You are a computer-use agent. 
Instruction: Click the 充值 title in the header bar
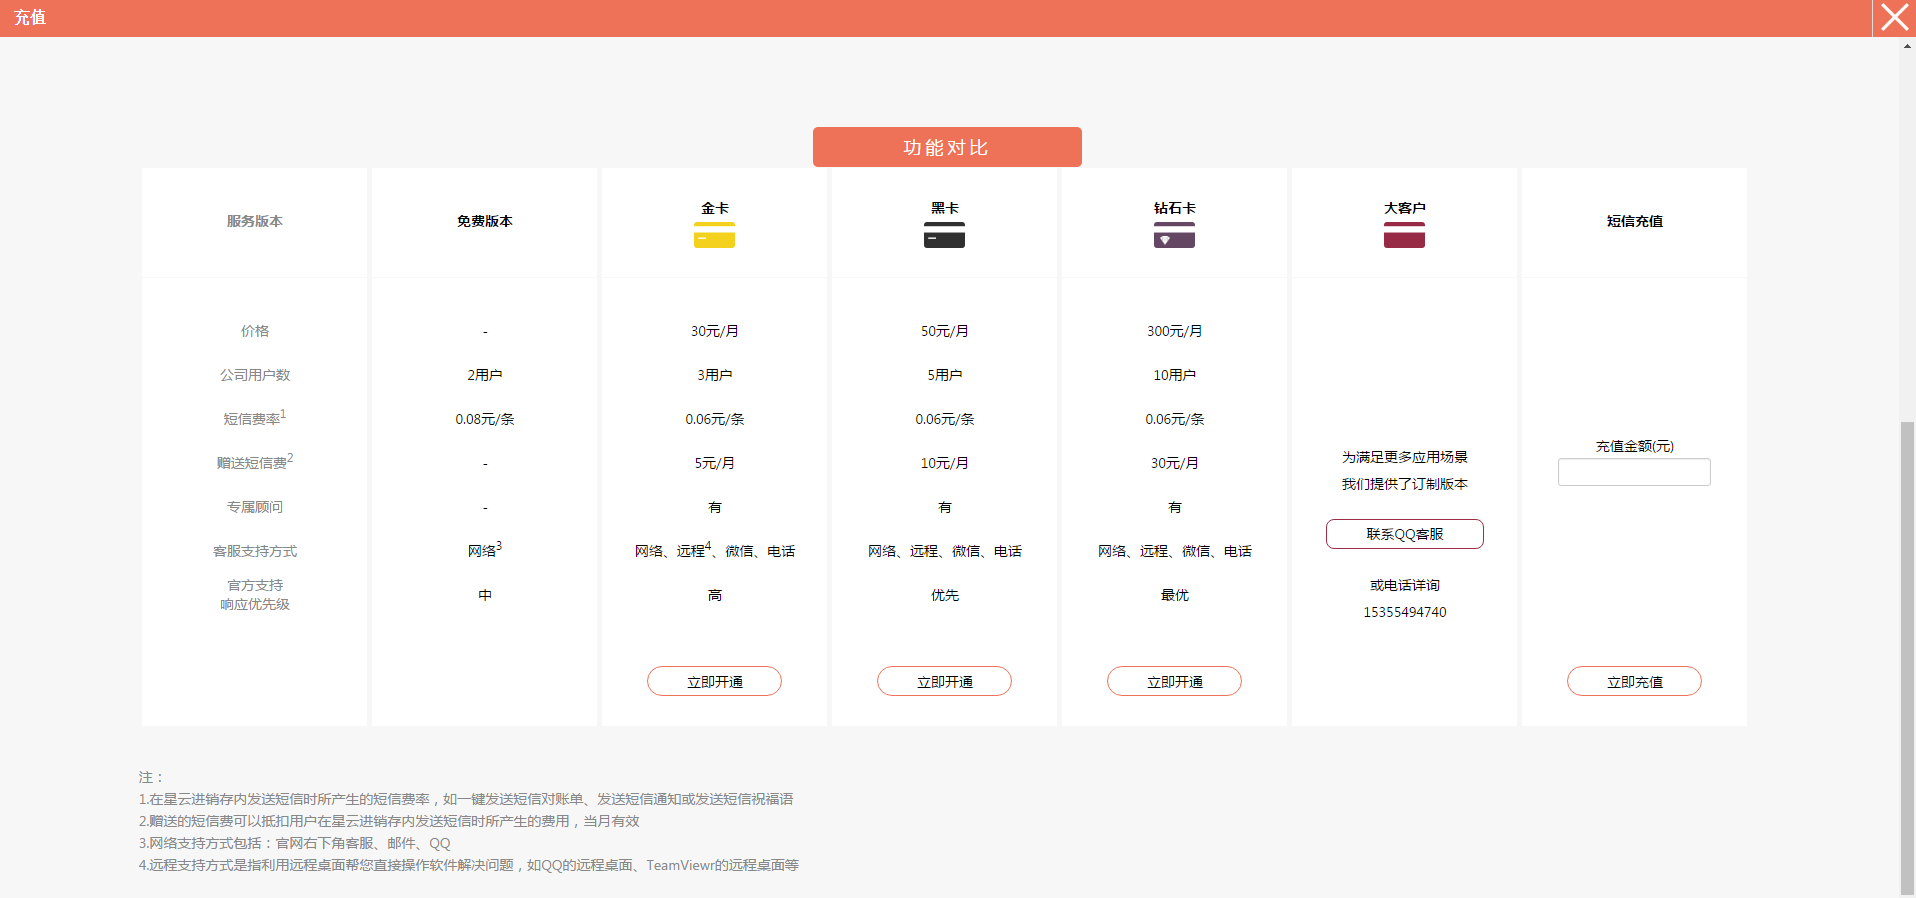[30, 17]
